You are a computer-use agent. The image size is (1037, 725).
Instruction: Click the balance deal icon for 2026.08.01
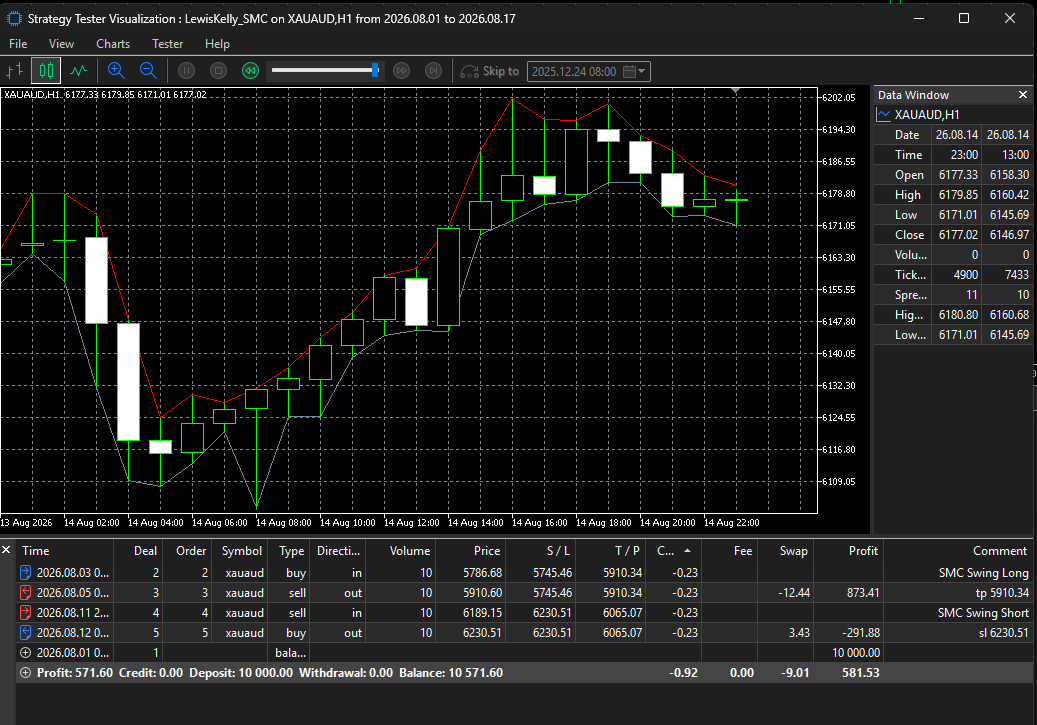point(26,652)
